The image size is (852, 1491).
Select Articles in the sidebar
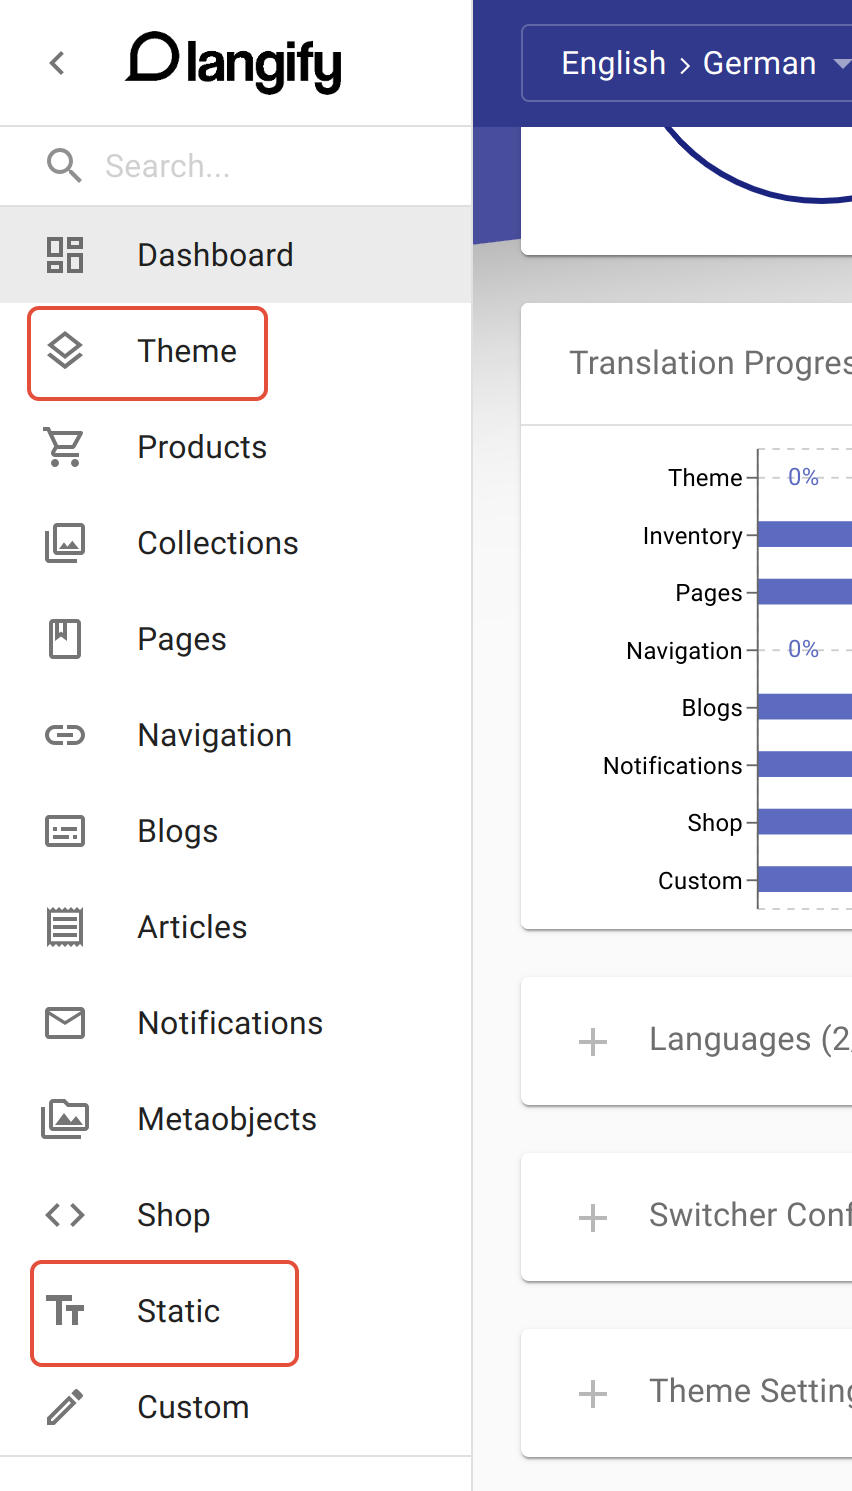coord(192,927)
